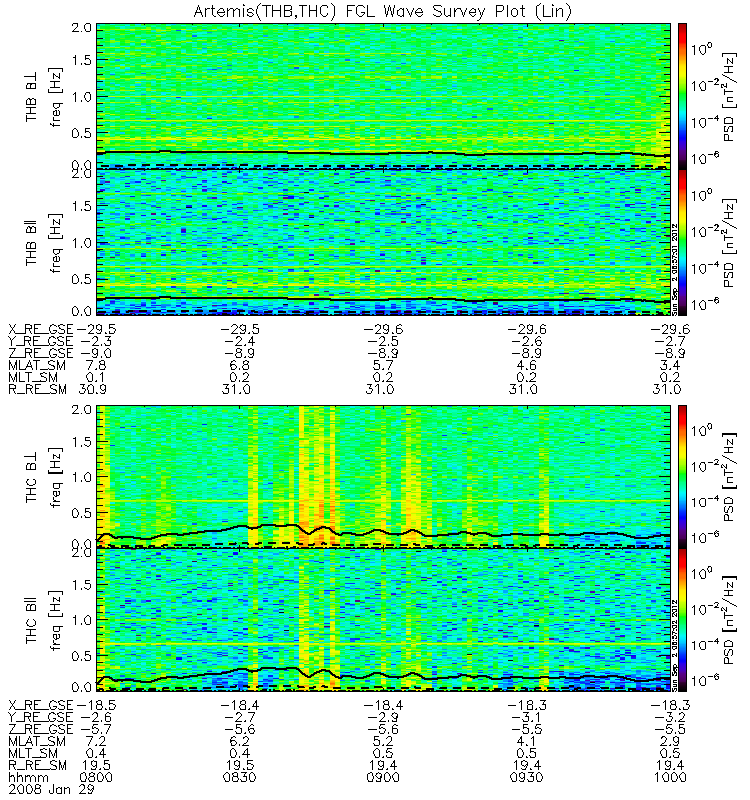Click the MLAT_SM value '5.7'
The image size is (750, 800).
[383, 365]
